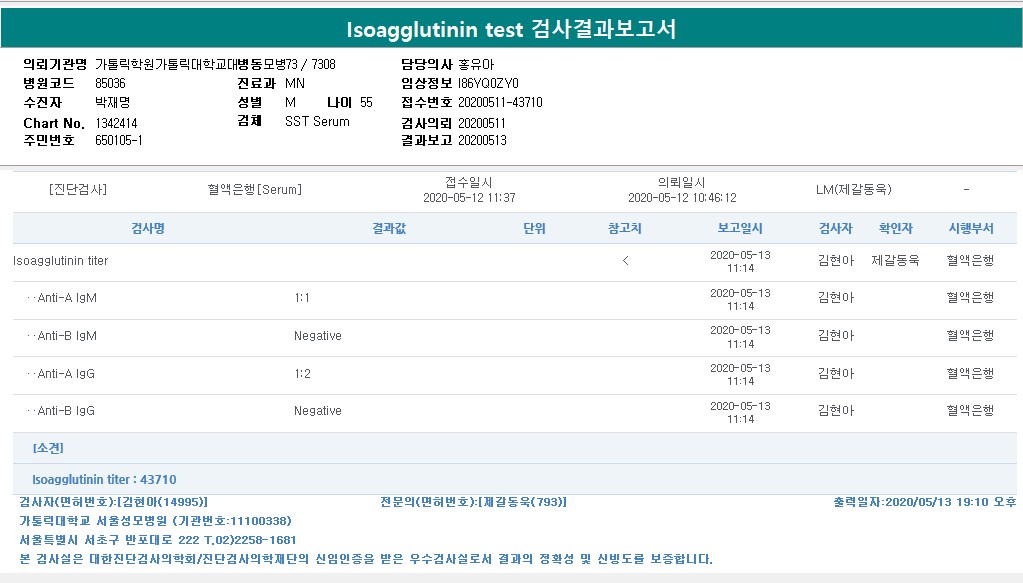Click the 1:2 result value

coord(302,374)
